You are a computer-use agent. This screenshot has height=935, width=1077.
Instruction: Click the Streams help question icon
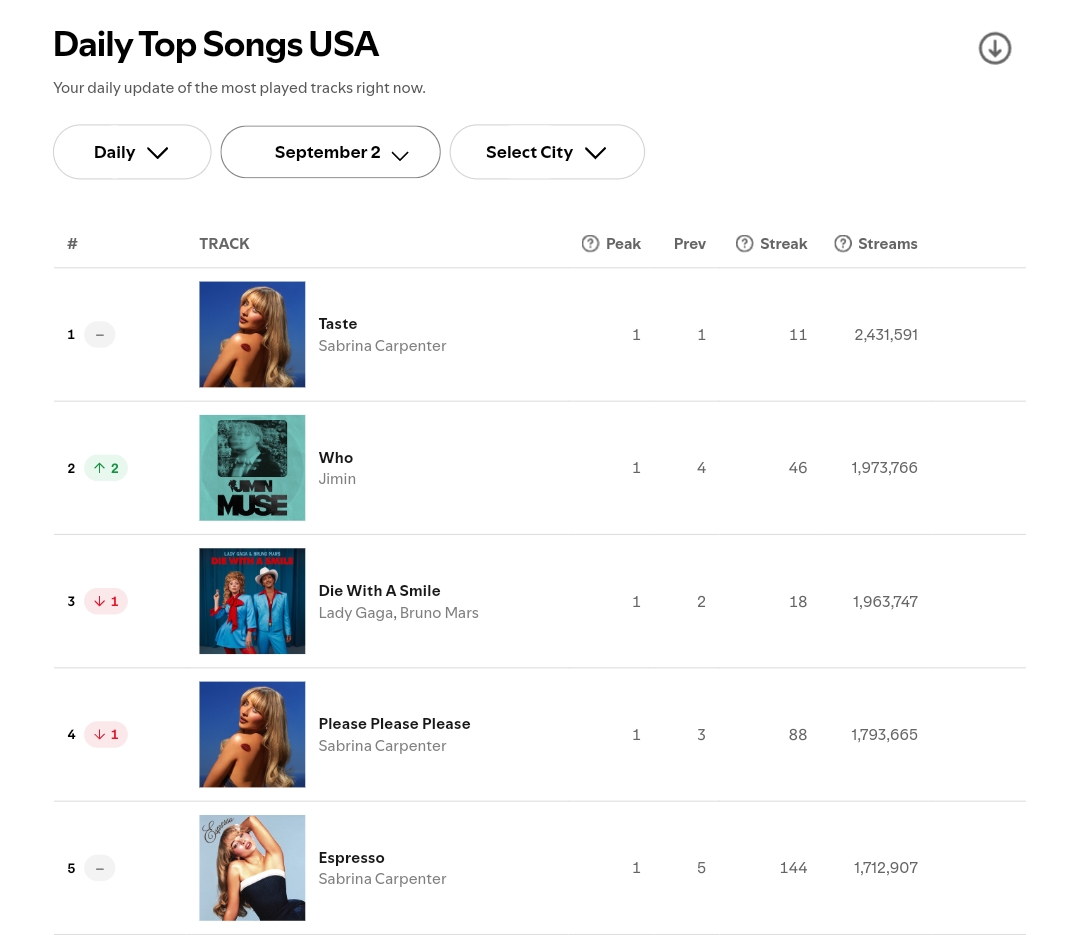click(843, 243)
